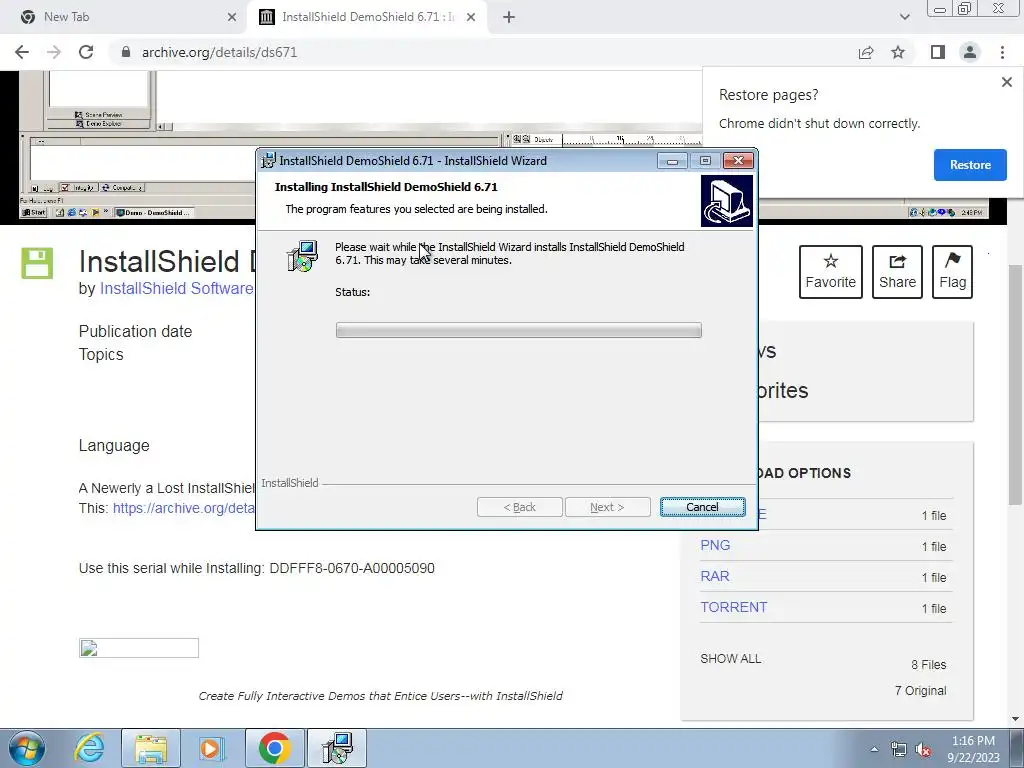1024x768 pixels.
Task: Click the InstallShield logo in wizard header
Action: click(726, 200)
